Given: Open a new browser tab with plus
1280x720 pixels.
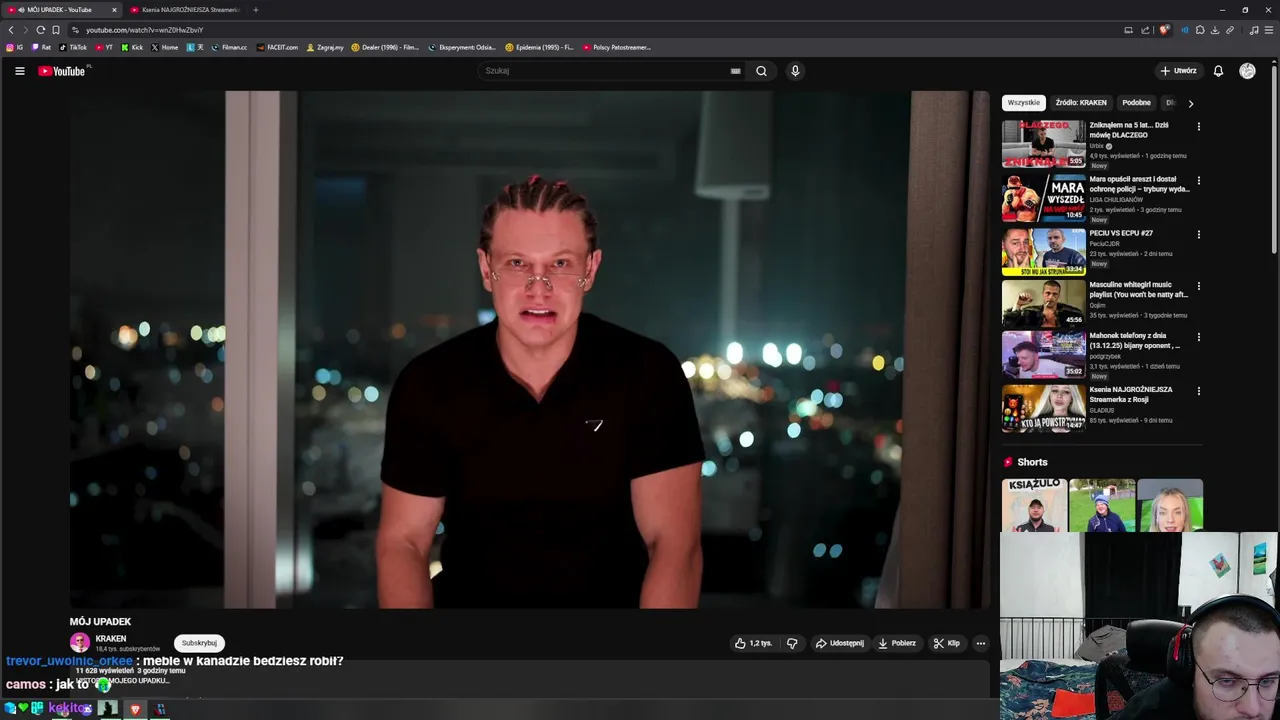Looking at the screenshot, I should (x=255, y=10).
